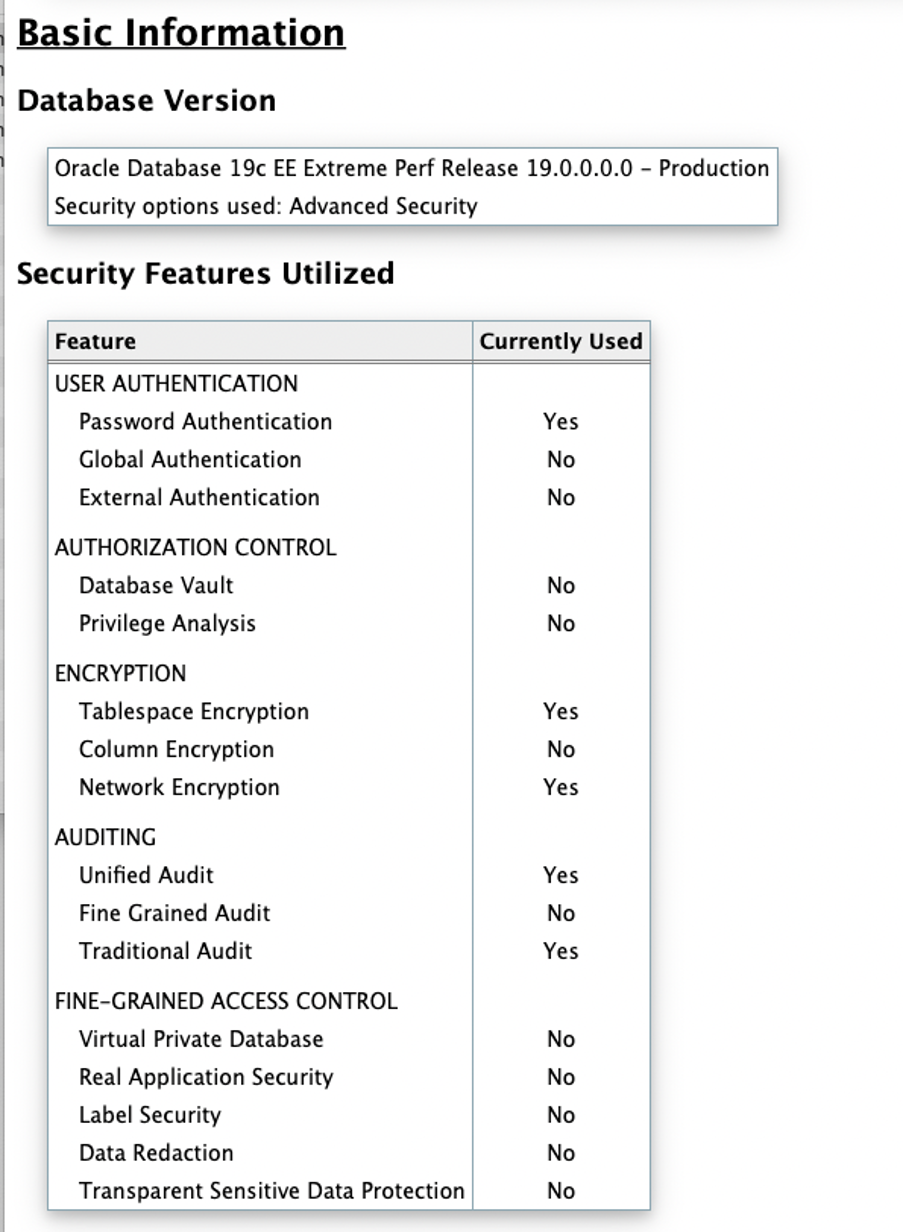Click the Unified Audit feature entry
This screenshot has height=1232, width=904.
(146, 876)
